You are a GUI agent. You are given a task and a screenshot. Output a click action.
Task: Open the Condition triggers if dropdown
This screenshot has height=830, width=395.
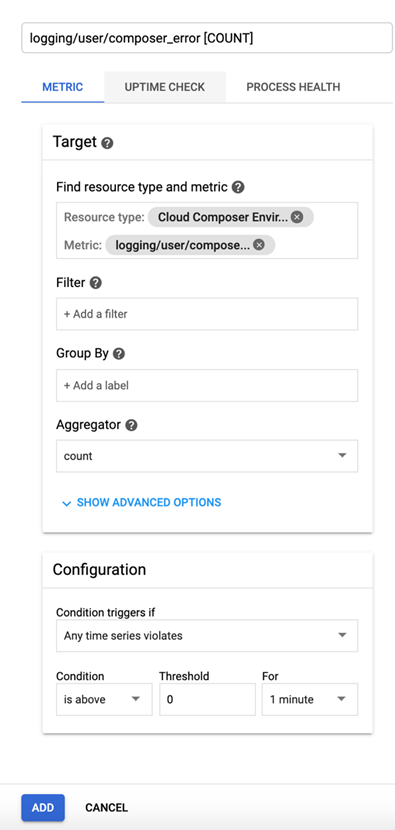207,635
